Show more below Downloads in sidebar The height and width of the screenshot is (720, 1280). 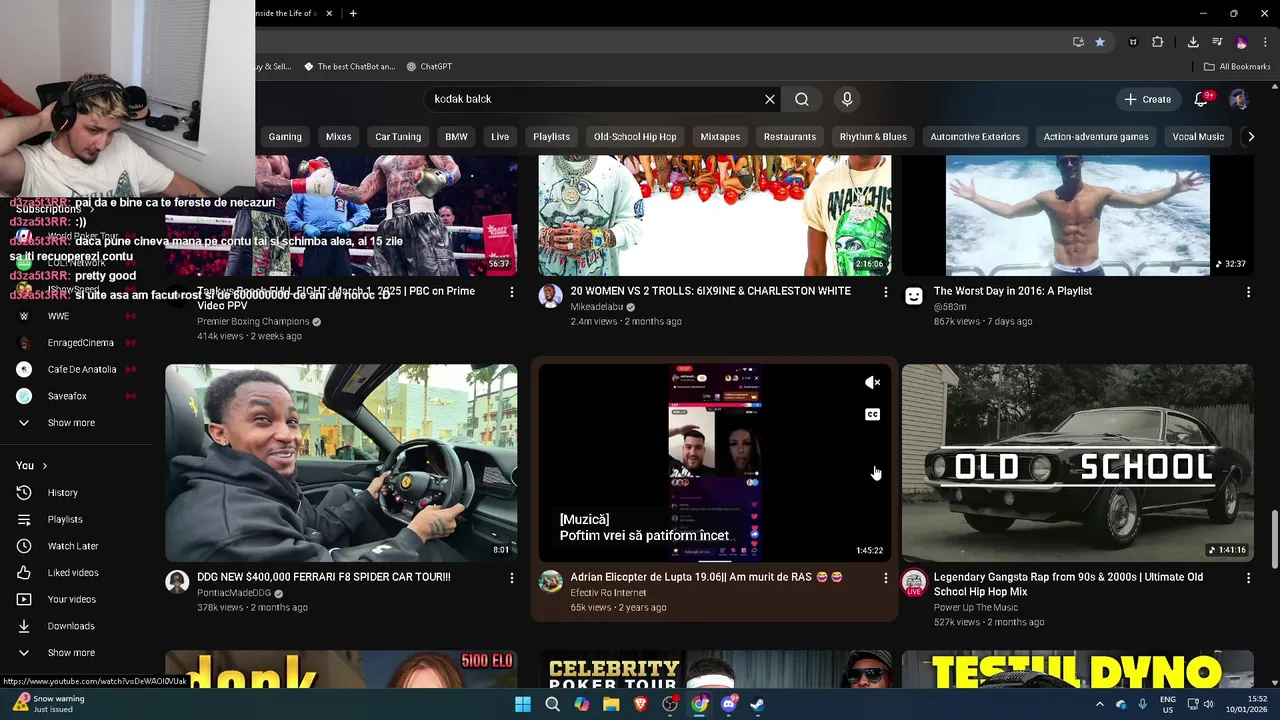[x=71, y=653]
